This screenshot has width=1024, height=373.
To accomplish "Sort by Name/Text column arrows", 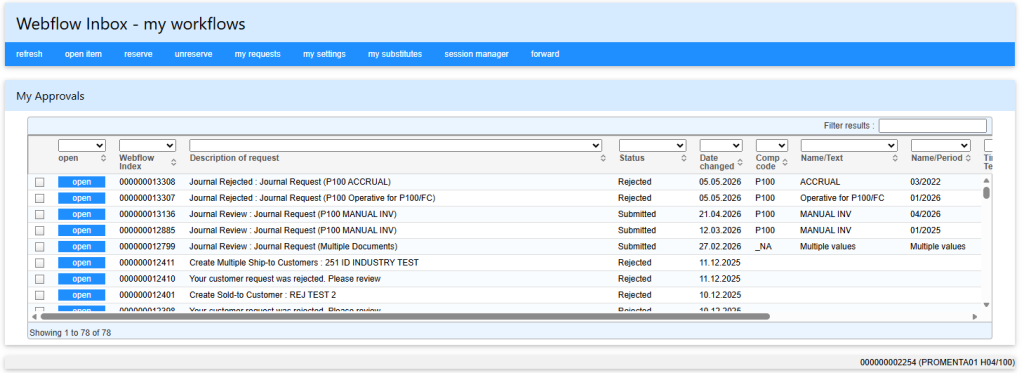I will click(x=895, y=158).
